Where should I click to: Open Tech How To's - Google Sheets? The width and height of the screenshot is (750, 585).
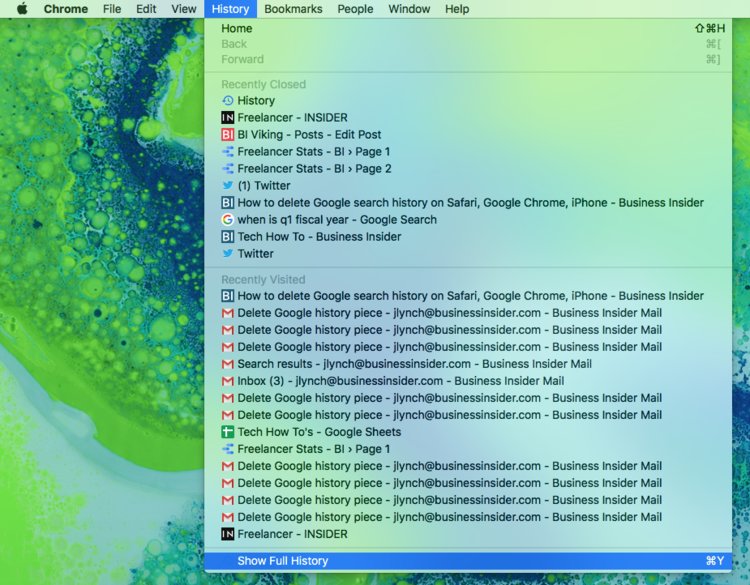click(319, 432)
